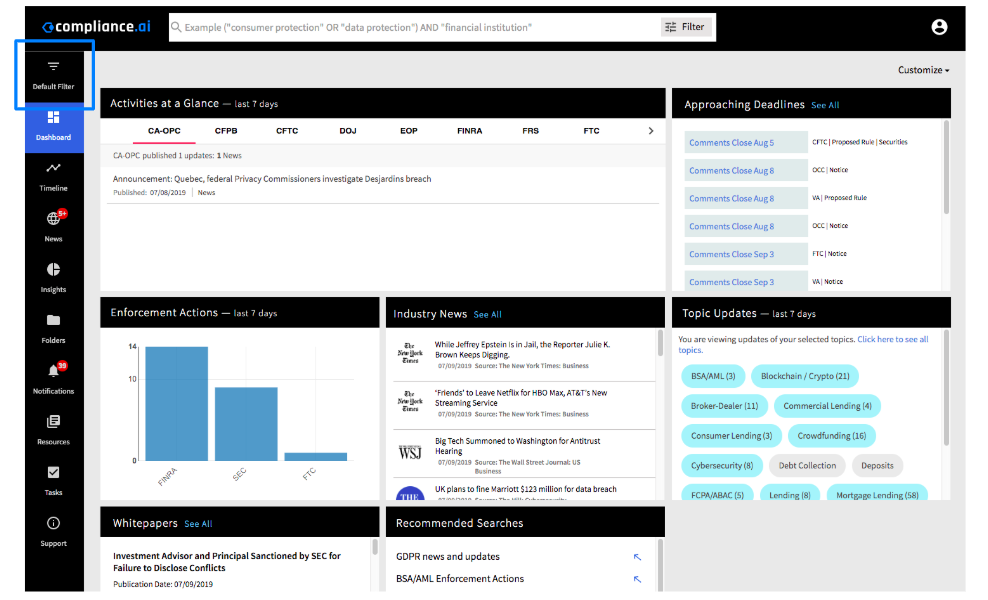This screenshot has width=988, height=600.
Task: Run the BSA/AML Enforcement Actions arrow icon
Action: click(637, 579)
